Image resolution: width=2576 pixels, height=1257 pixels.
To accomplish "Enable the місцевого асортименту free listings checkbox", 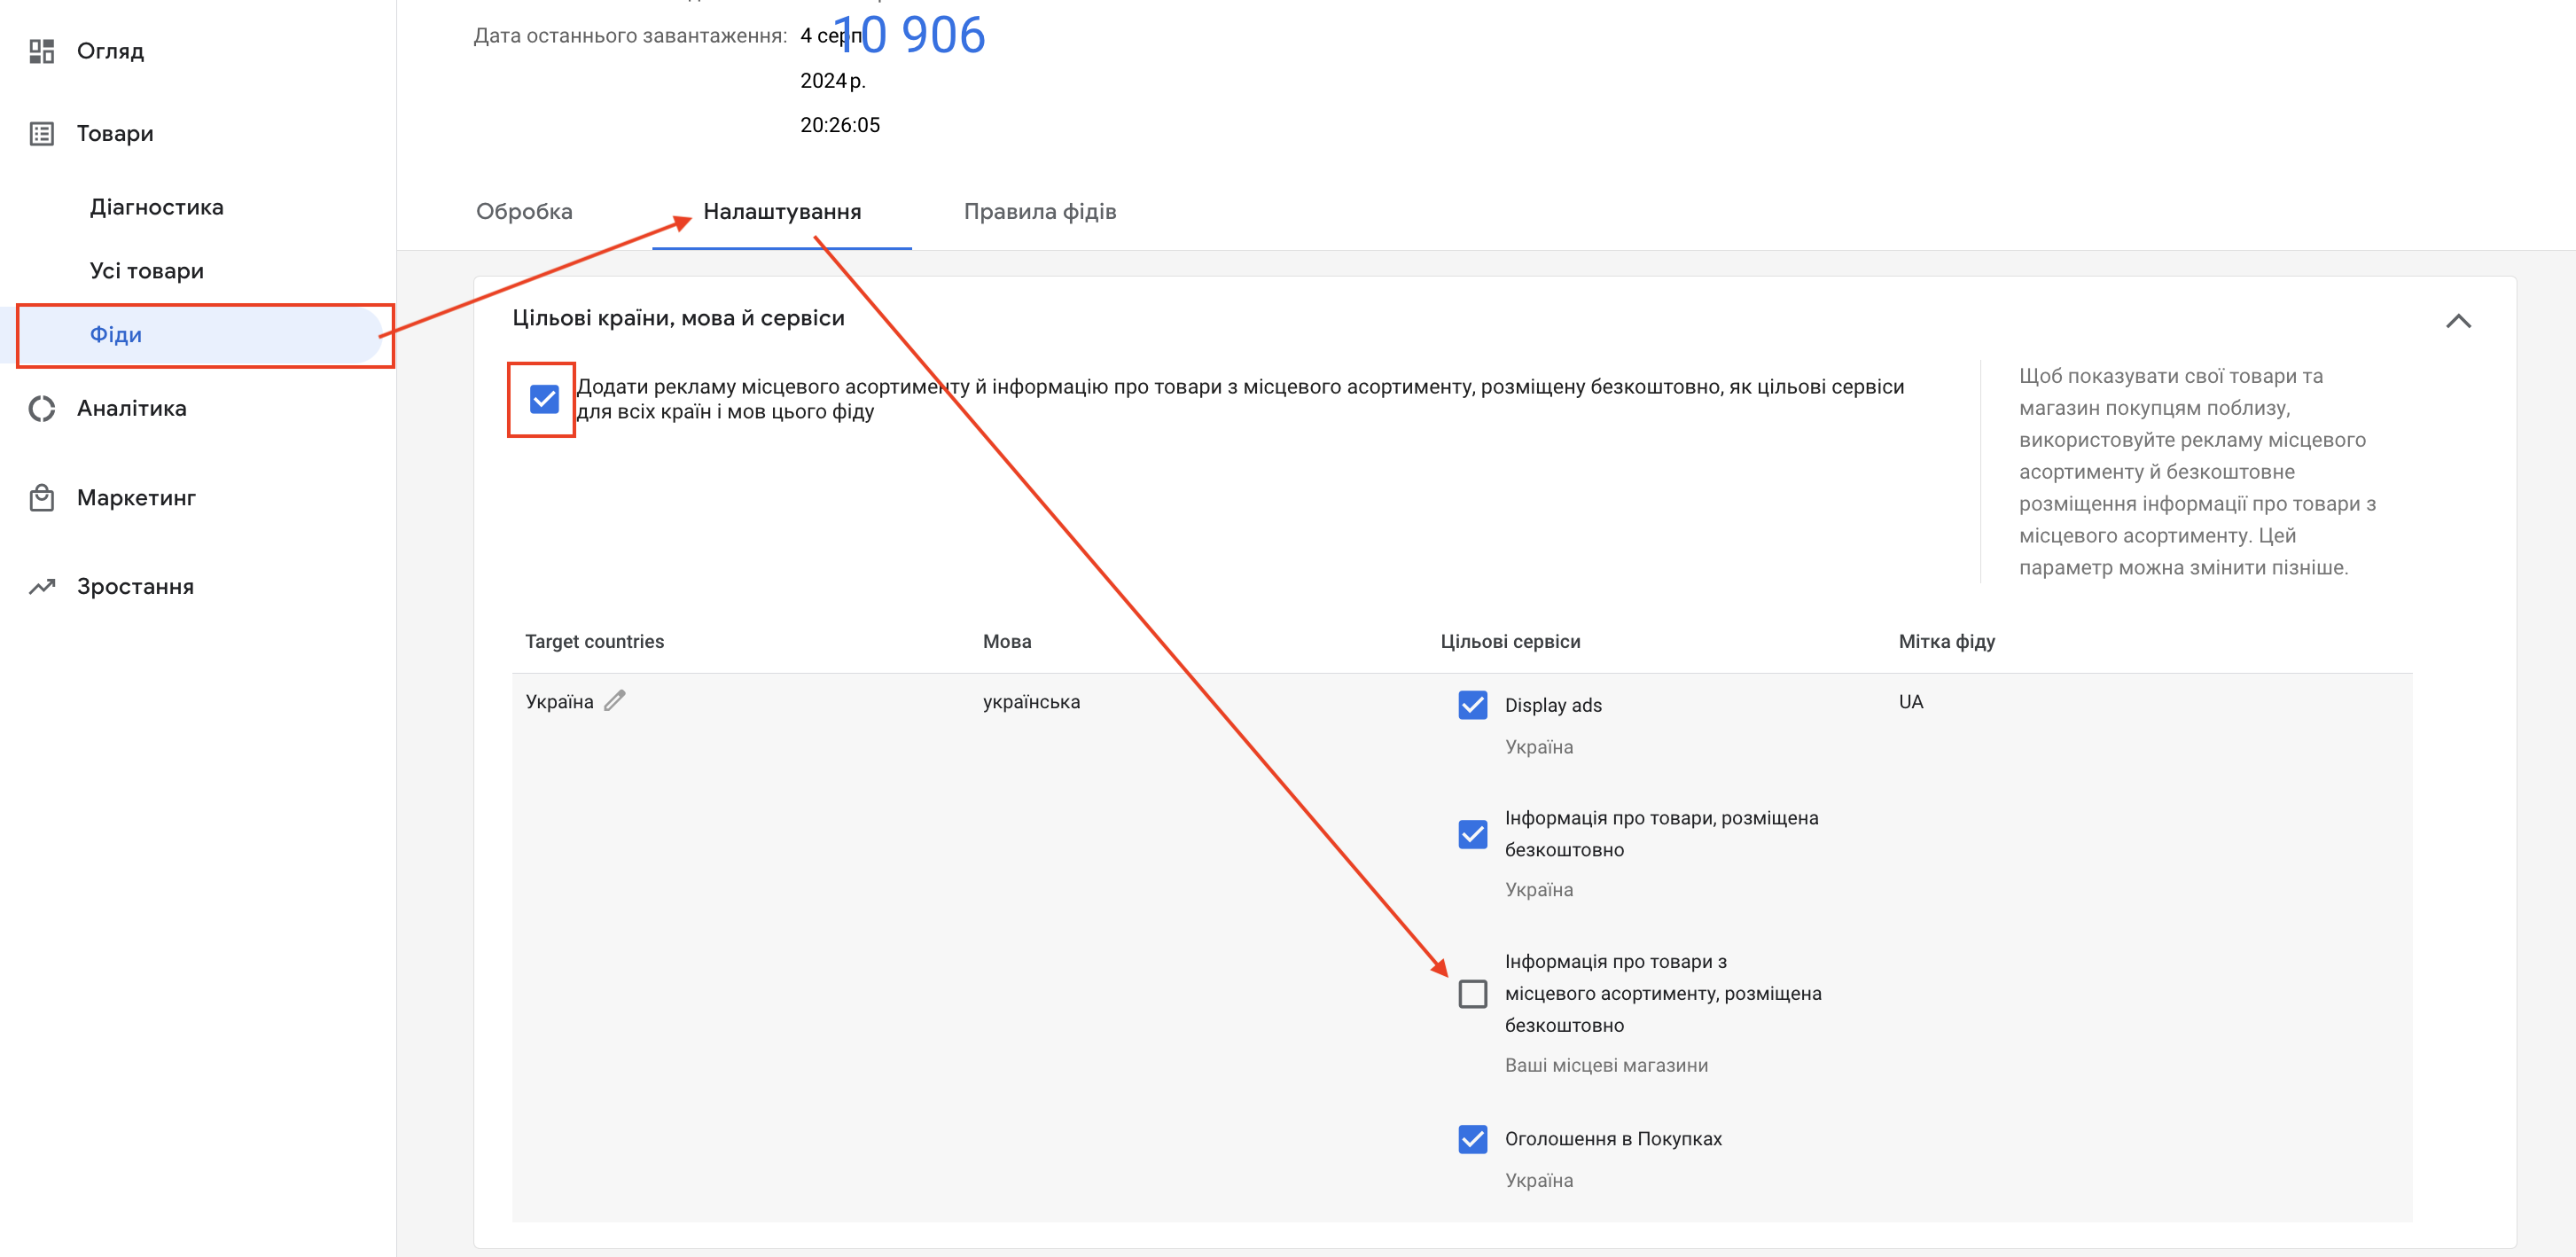I will pos(1472,994).
